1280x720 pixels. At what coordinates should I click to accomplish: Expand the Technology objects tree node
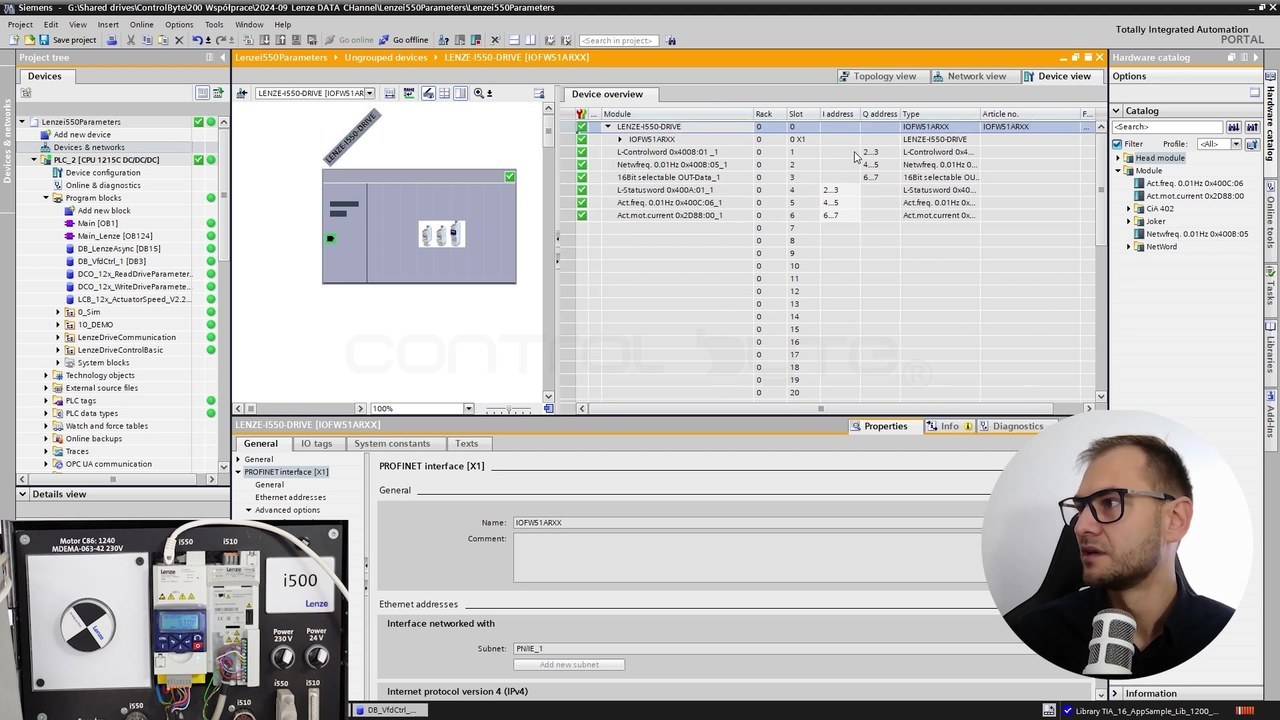pyautogui.click(x=46, y=375)
